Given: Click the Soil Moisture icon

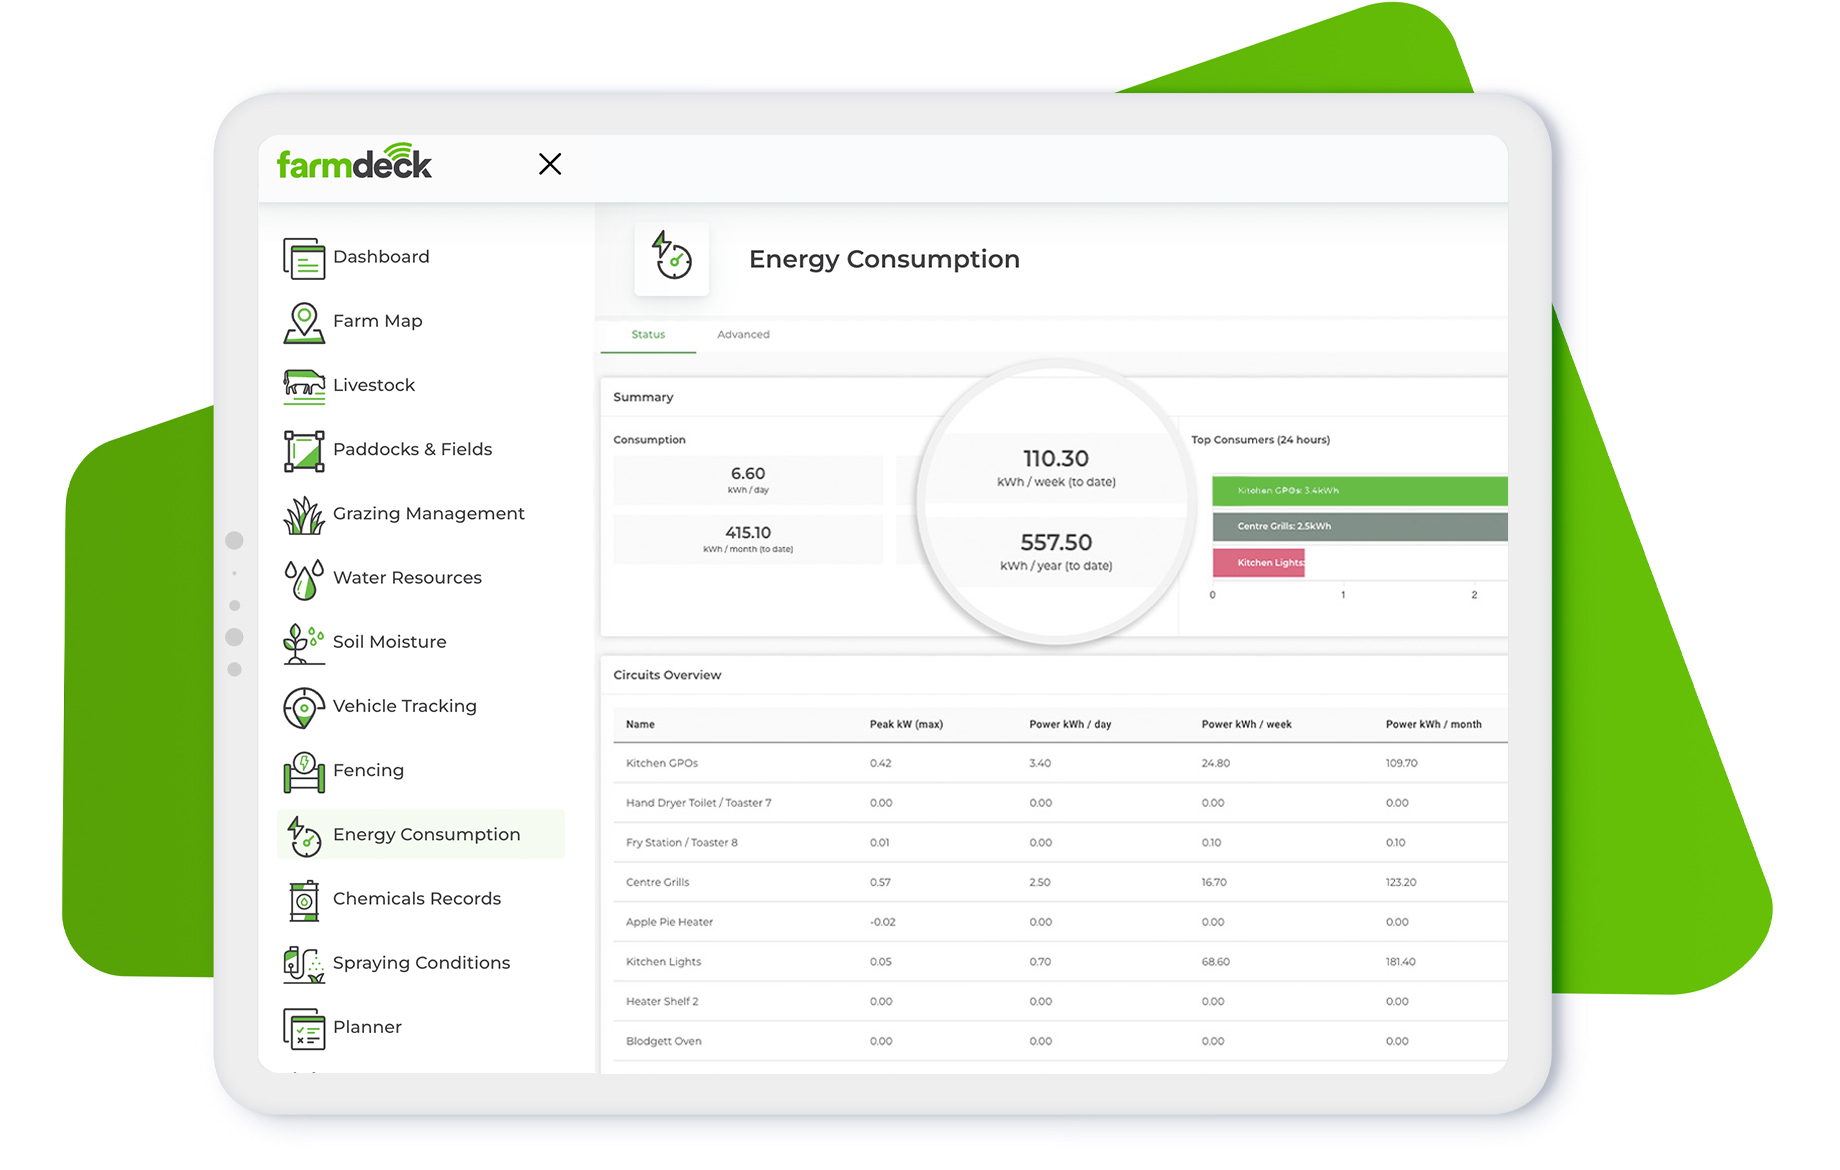Looking at the screenshot, I should 304,641.
